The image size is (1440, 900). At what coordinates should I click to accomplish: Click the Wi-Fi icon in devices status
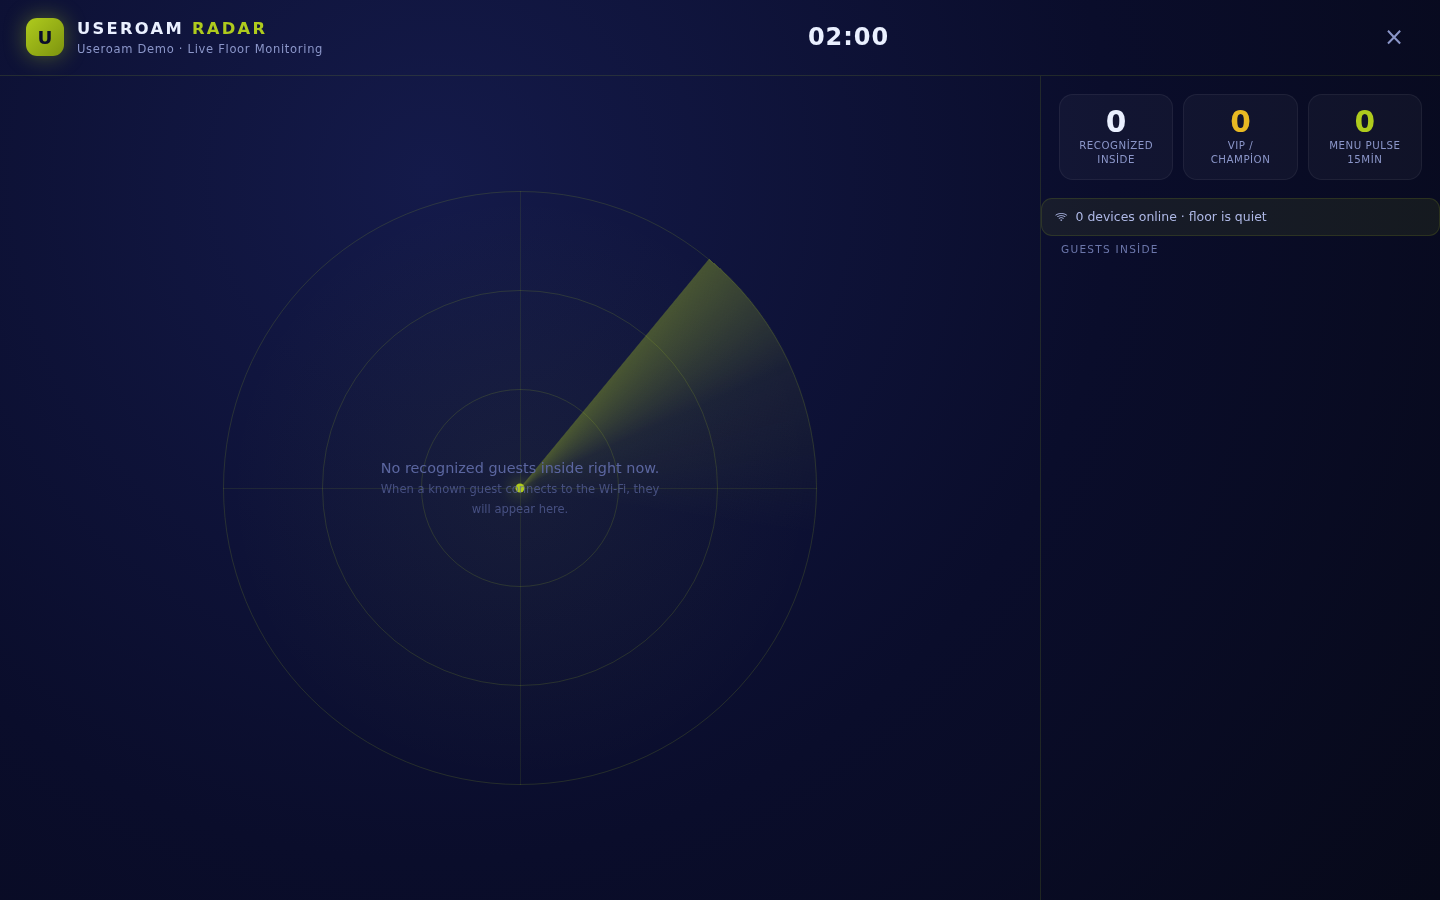pyautogui.click(x=1061, y=217)
